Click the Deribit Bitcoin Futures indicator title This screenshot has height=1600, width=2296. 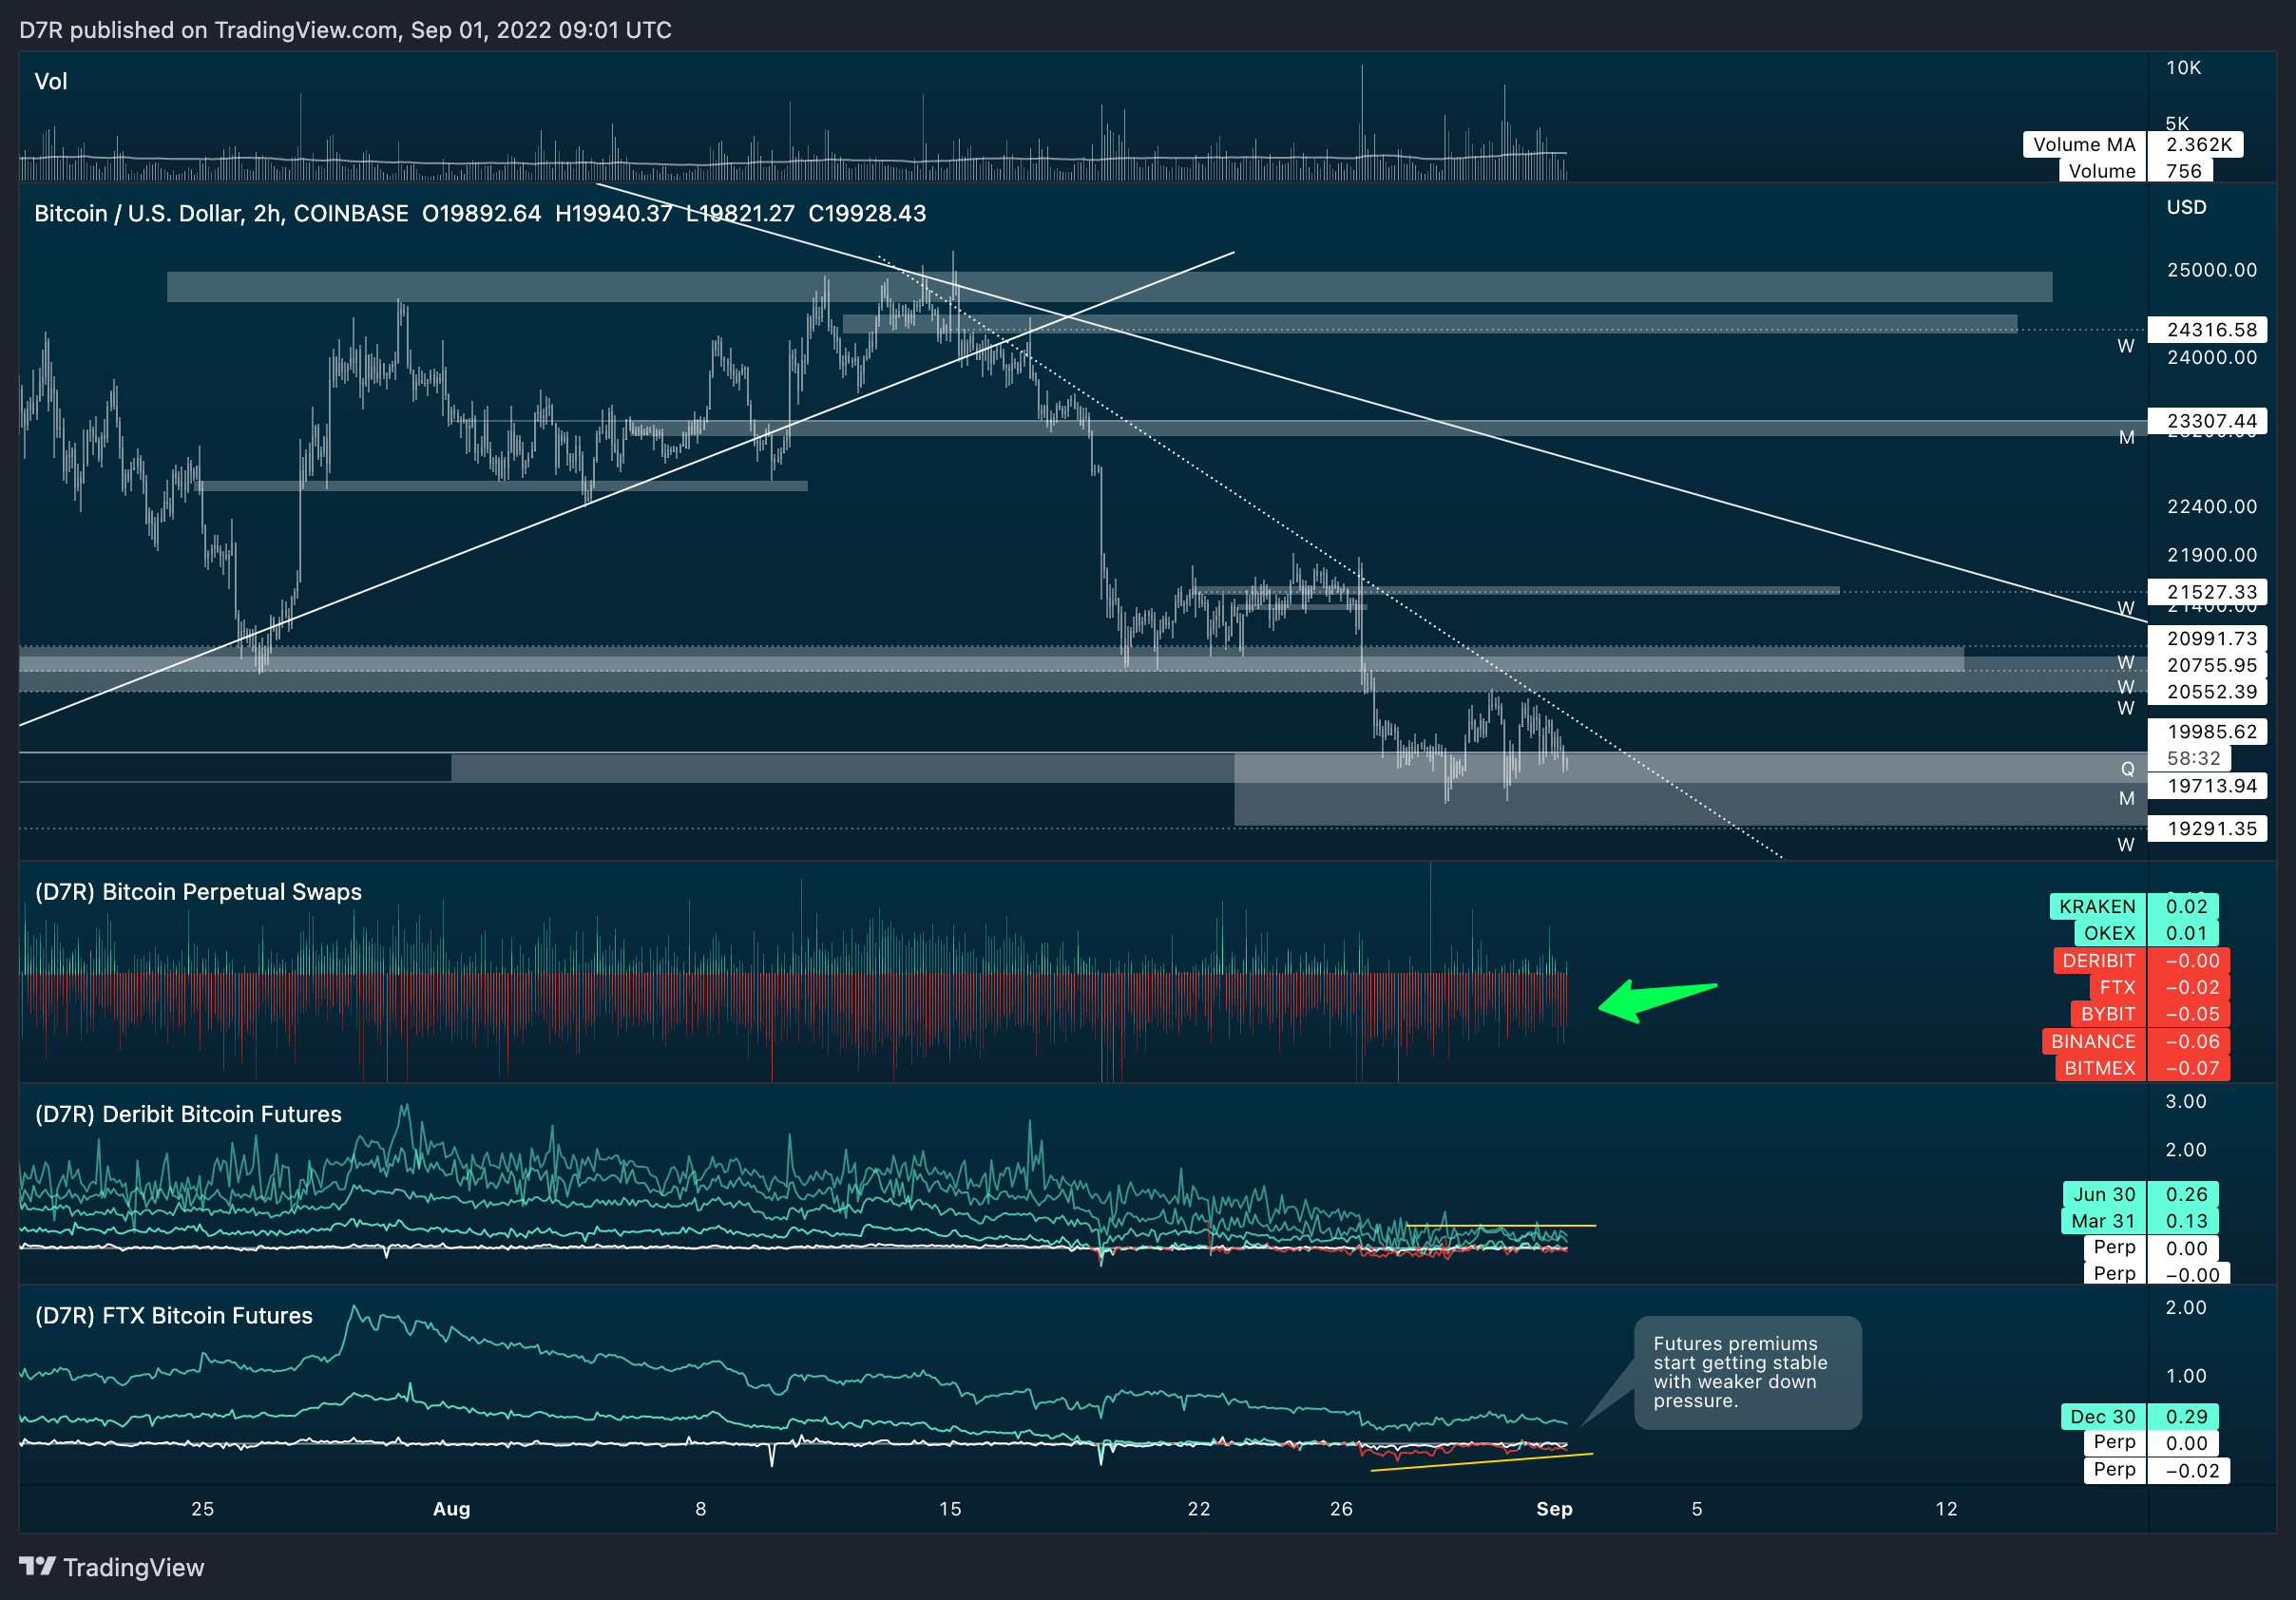tap(188, 1114)
